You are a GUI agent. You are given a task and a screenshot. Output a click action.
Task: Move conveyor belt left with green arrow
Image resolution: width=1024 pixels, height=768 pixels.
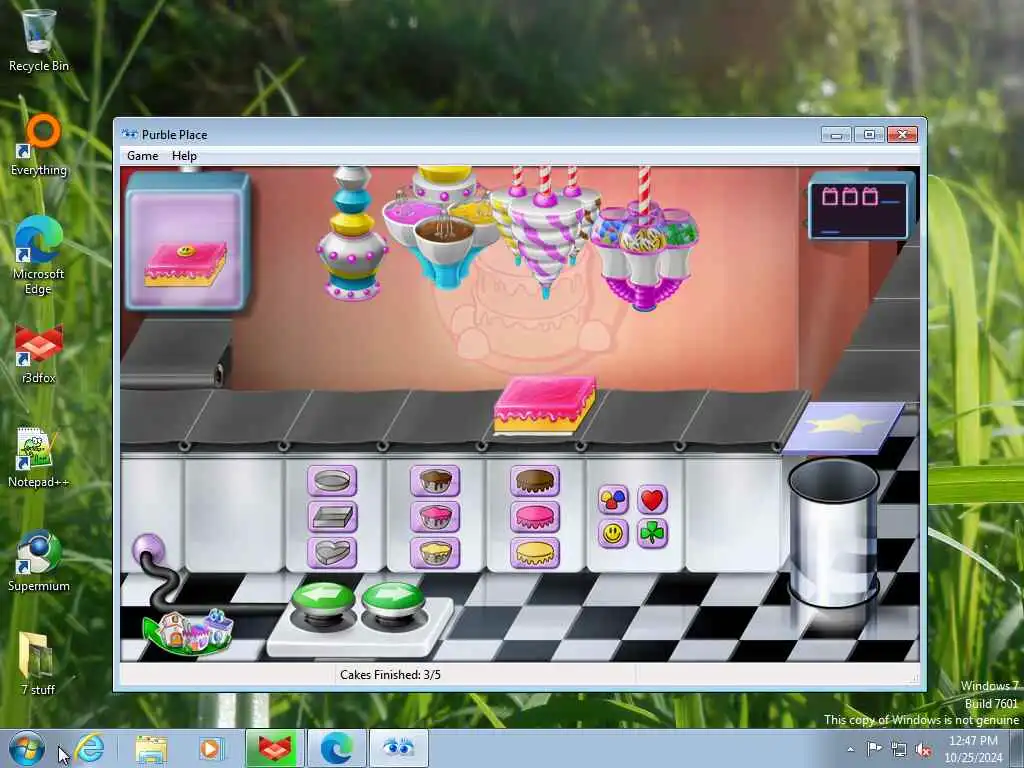pyautogui.click(x=323, y=599)
